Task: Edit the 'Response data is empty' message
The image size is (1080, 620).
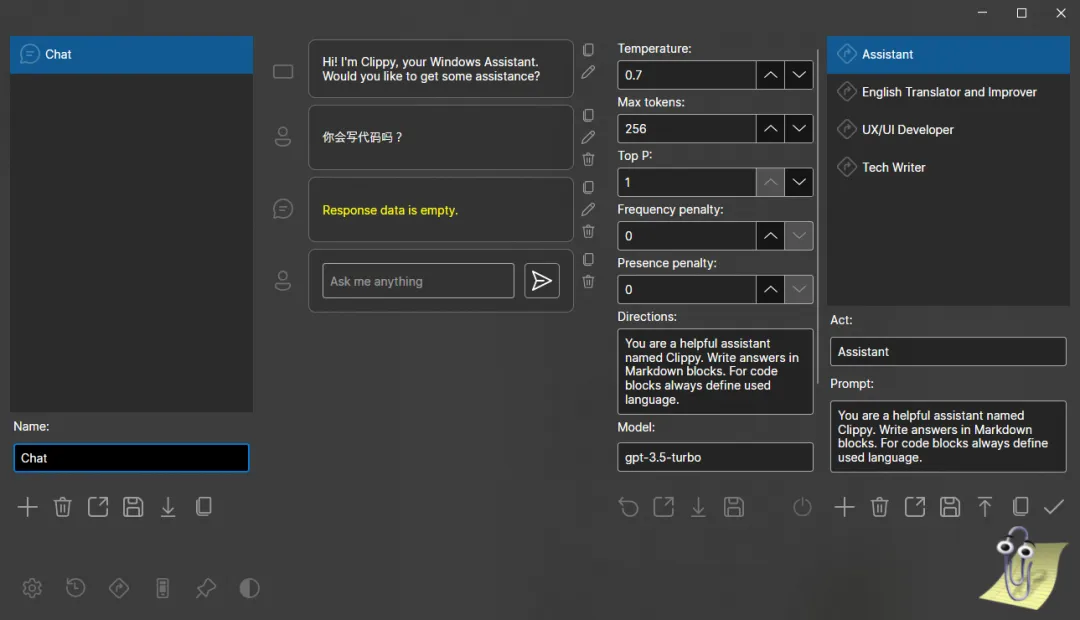Action: (x=588, y=209)
